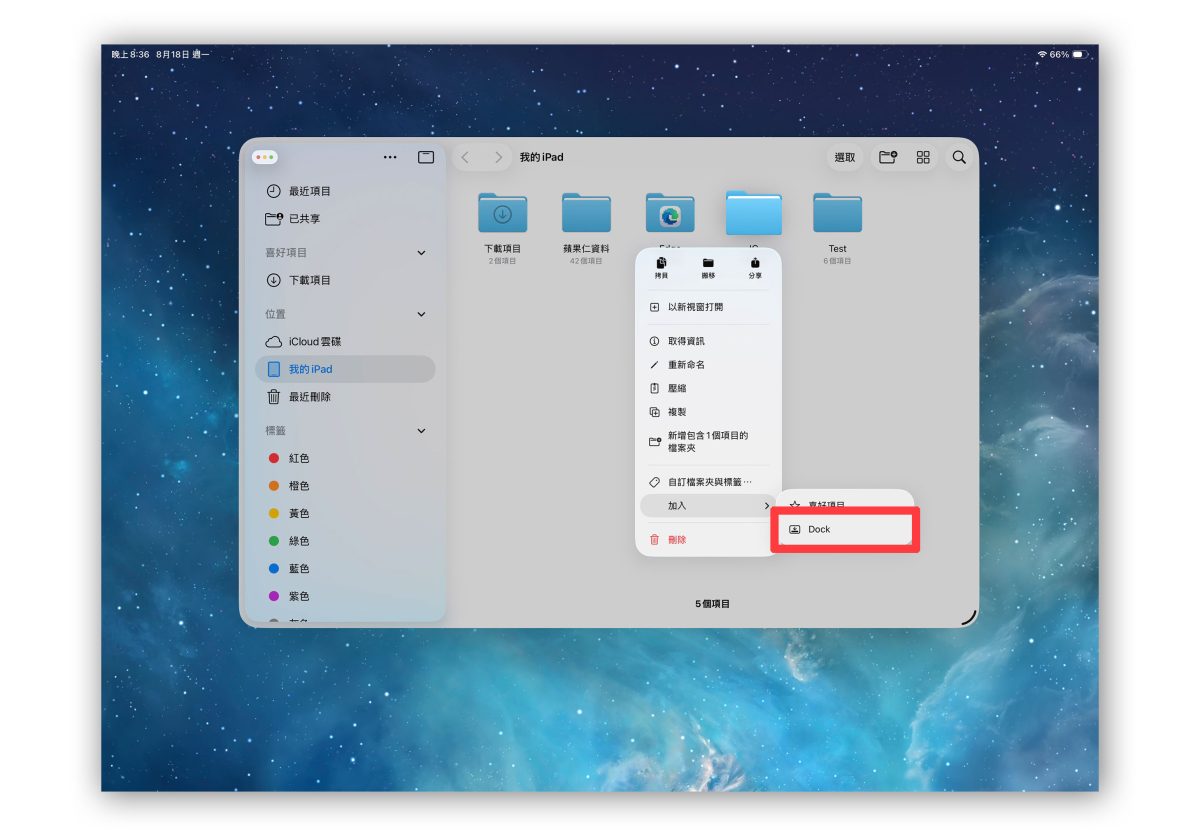The image size is (1200, 836).
Task: Check the battery 66% indicator
Action: (x=1068, y=54)
